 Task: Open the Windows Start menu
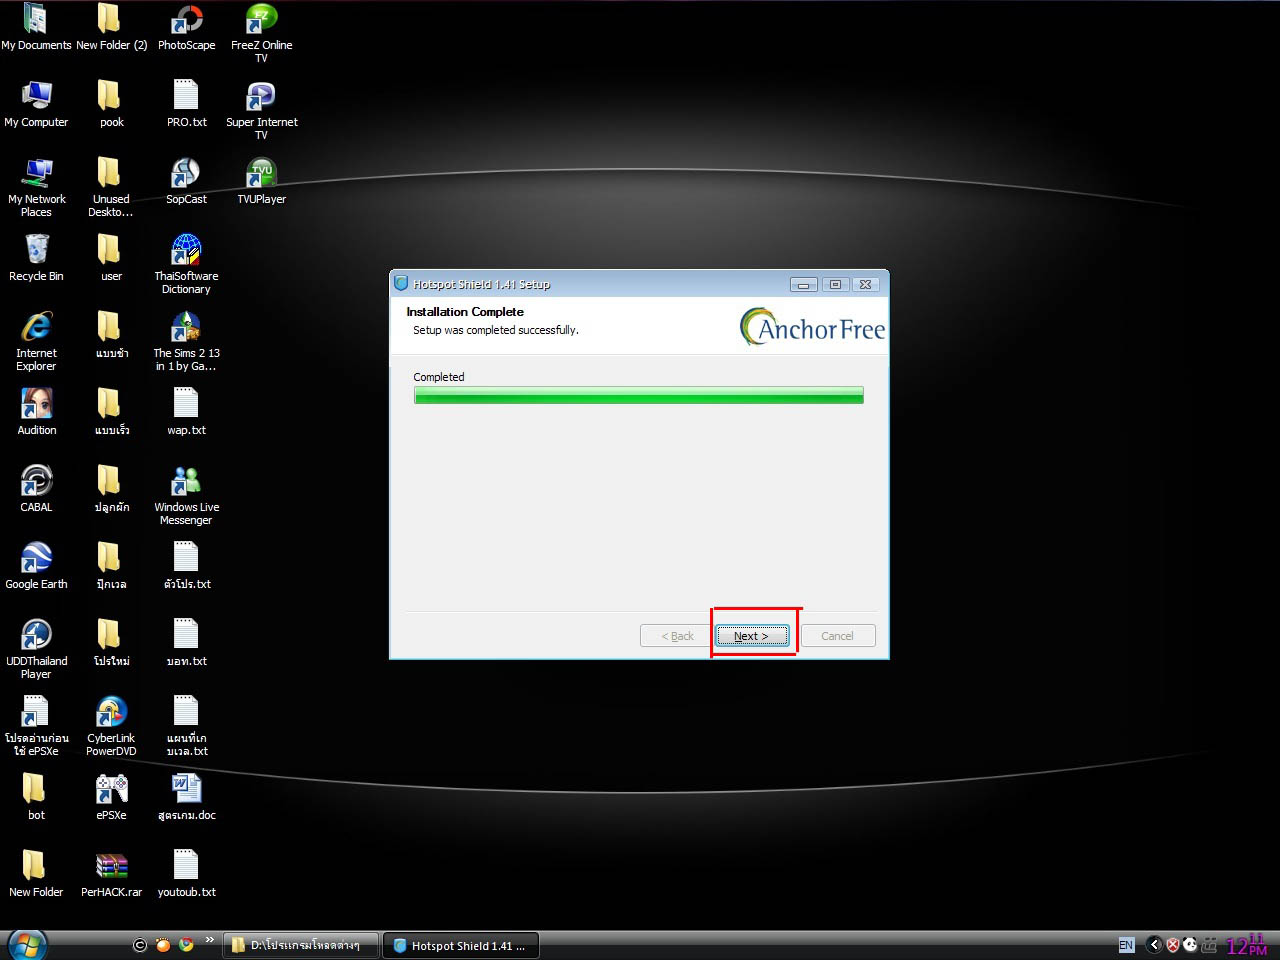(26, 945)
